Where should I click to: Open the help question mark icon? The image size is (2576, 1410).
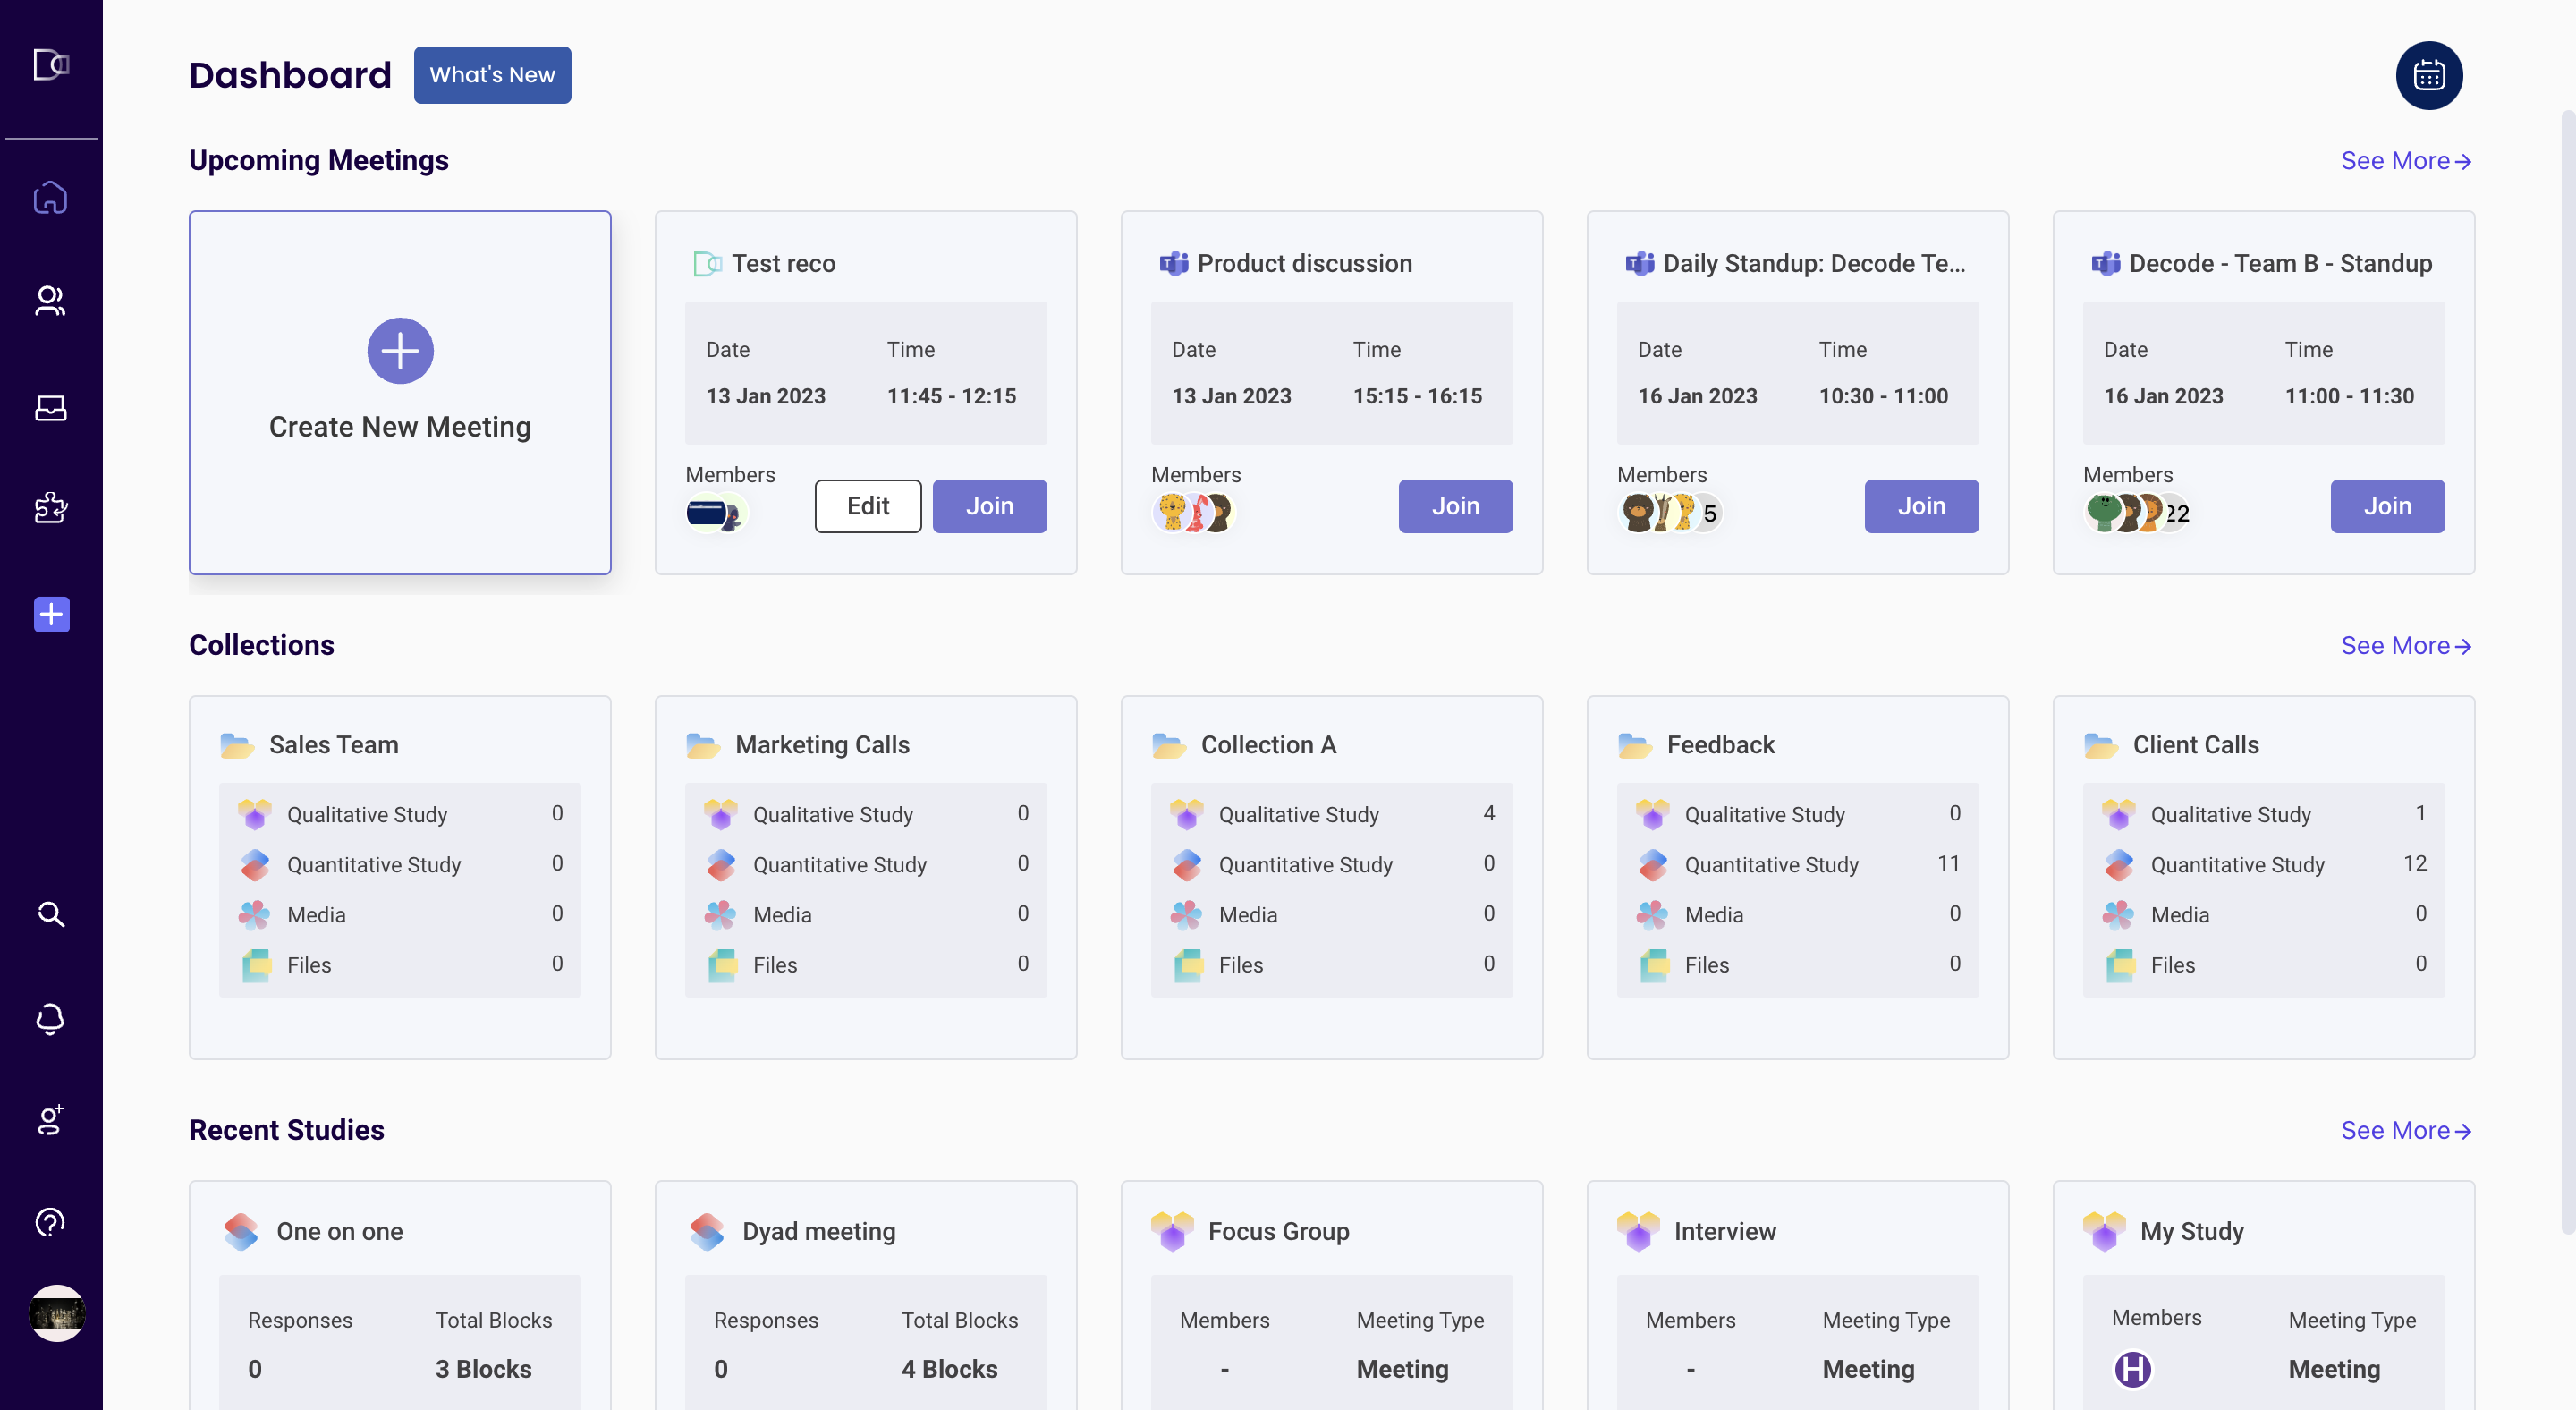click(50, 1222)
